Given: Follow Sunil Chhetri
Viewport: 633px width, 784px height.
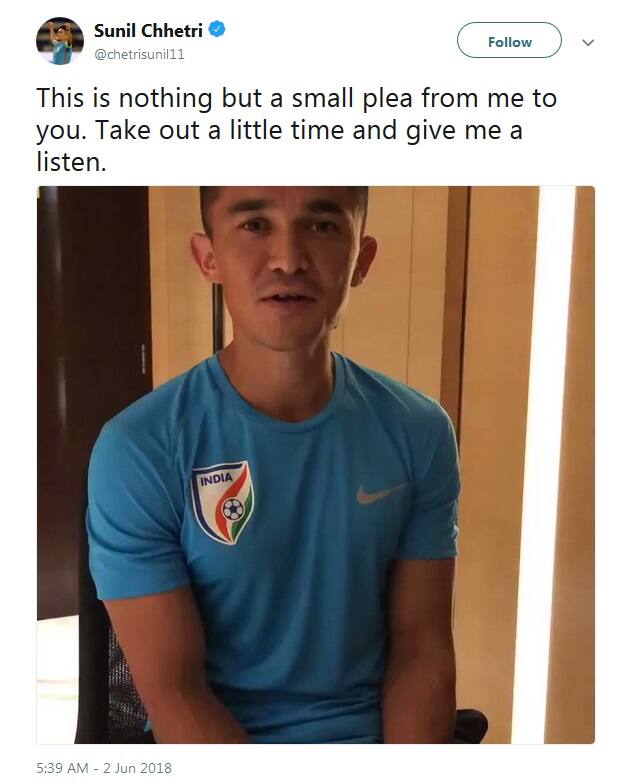Looking at the screenshot, I should point(509,42).
